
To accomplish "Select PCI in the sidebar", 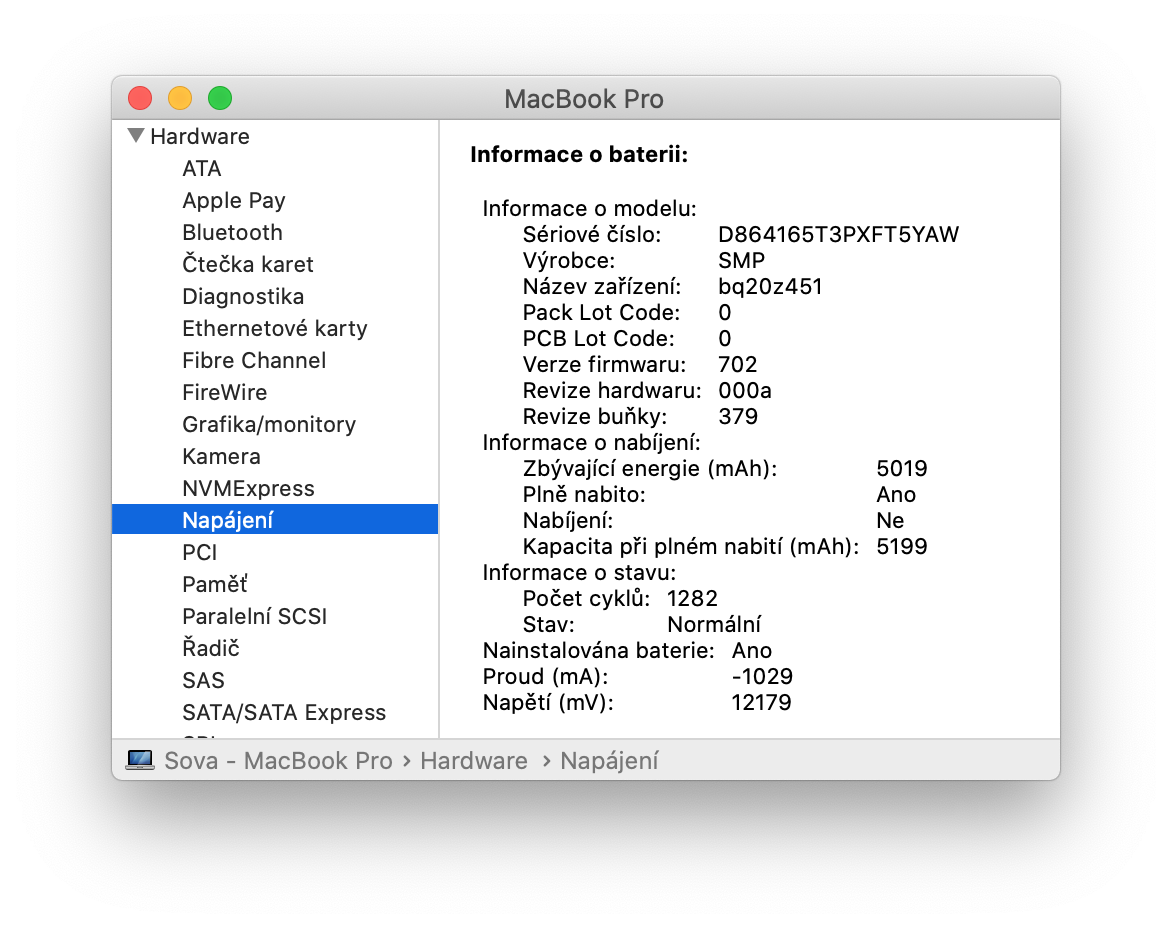I will pyautogui.click(x=200, y=552).
